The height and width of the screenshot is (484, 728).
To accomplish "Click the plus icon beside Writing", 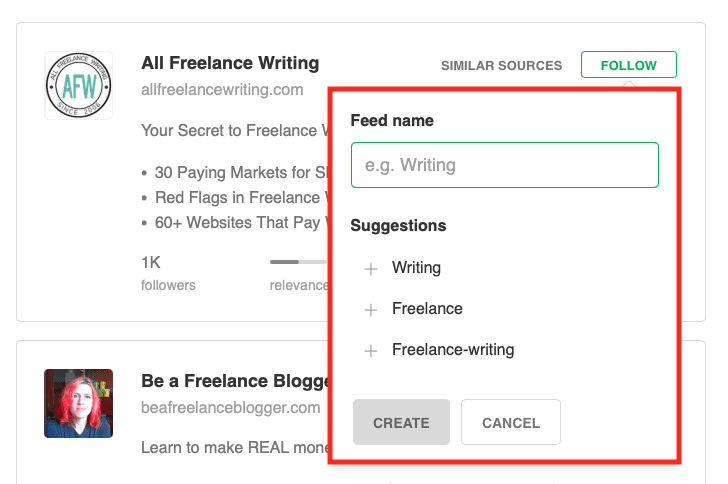I will point(371,268).
